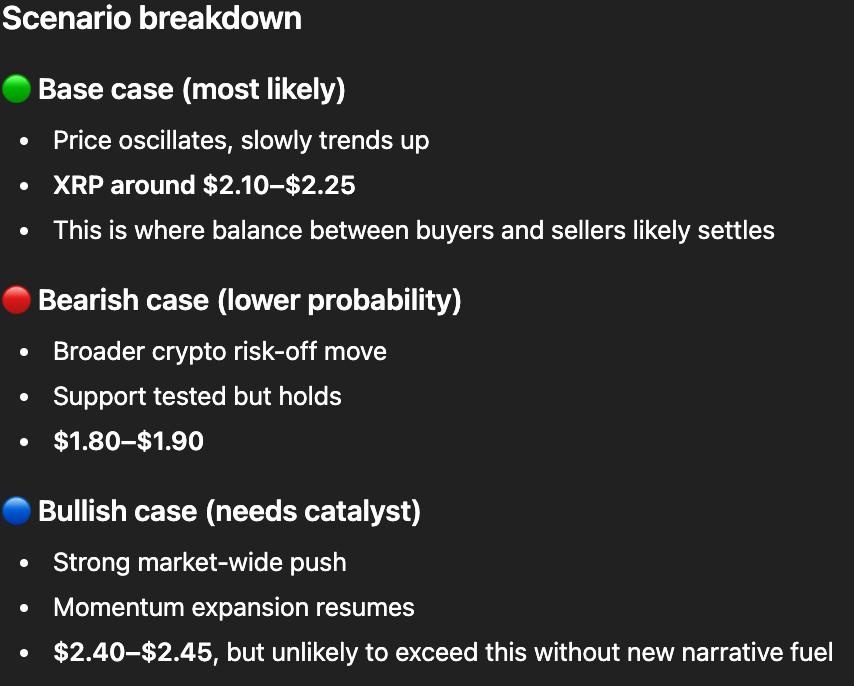Screen dimensions: 854x686
Task: Select the Bearish case (lower probability) heading
Action: tap(249, 301)
